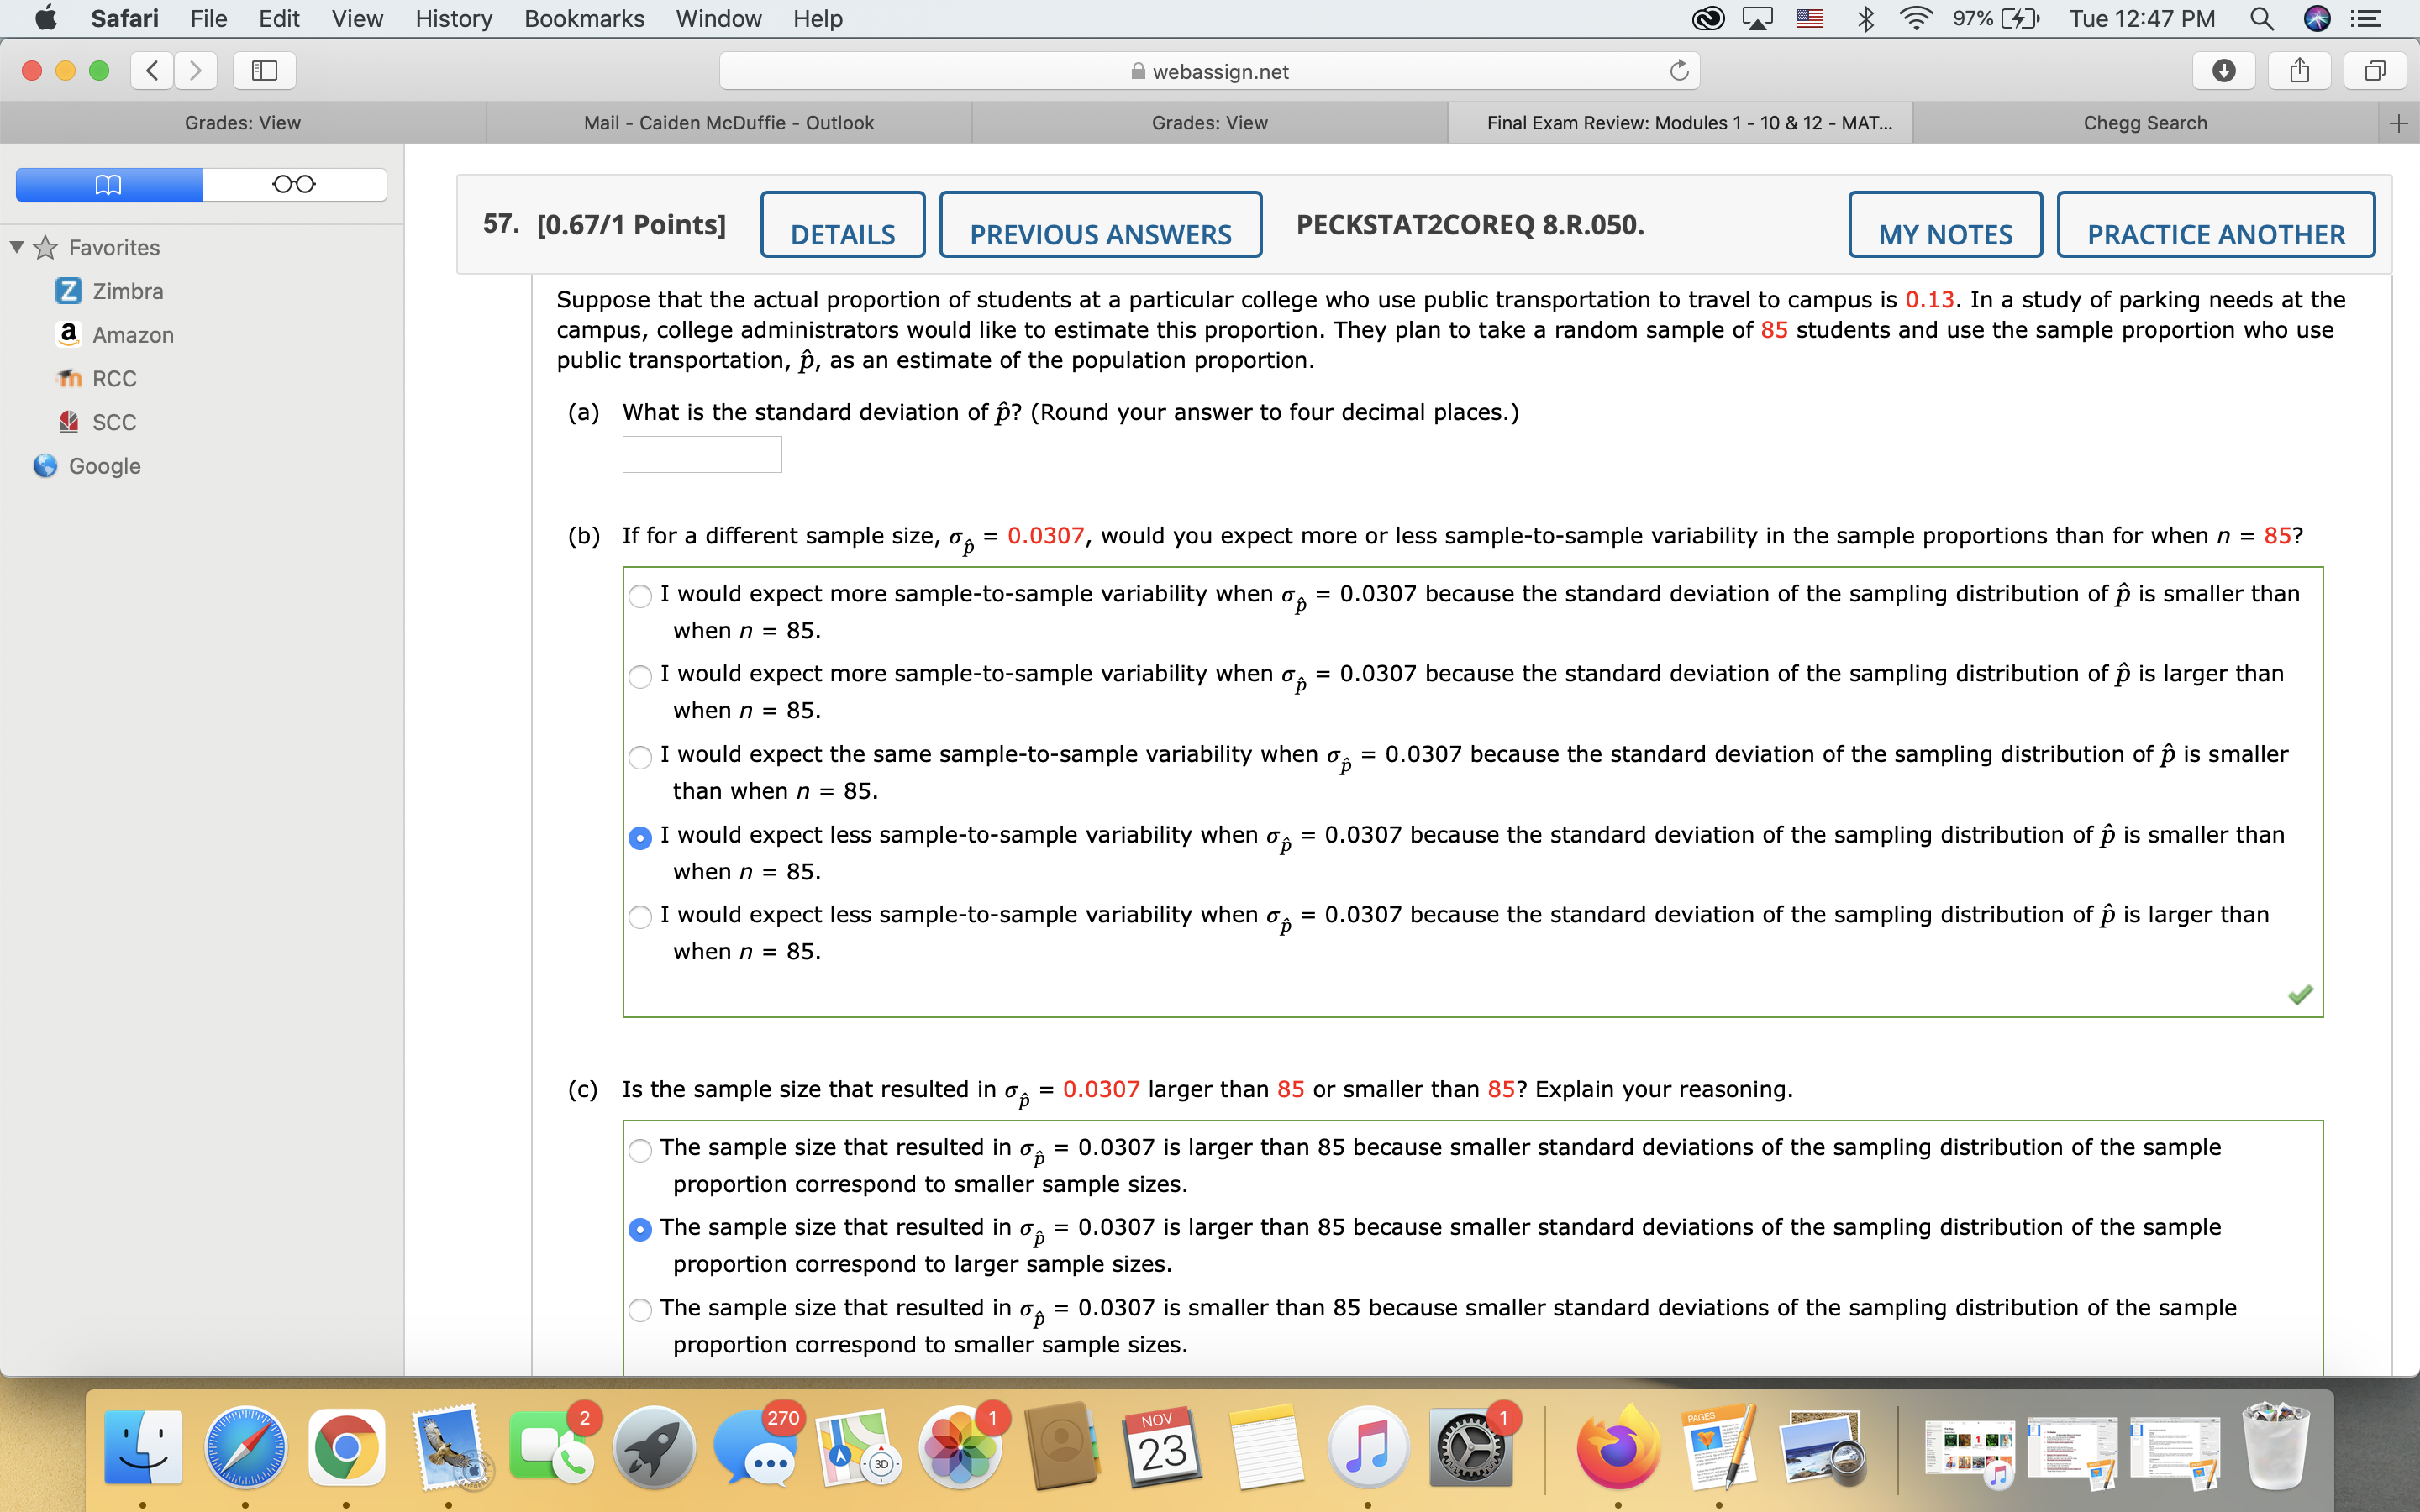Collapse the Favorites section in the sidebar
Viewport: 2420px width, 1512px height.
[15, 247]
